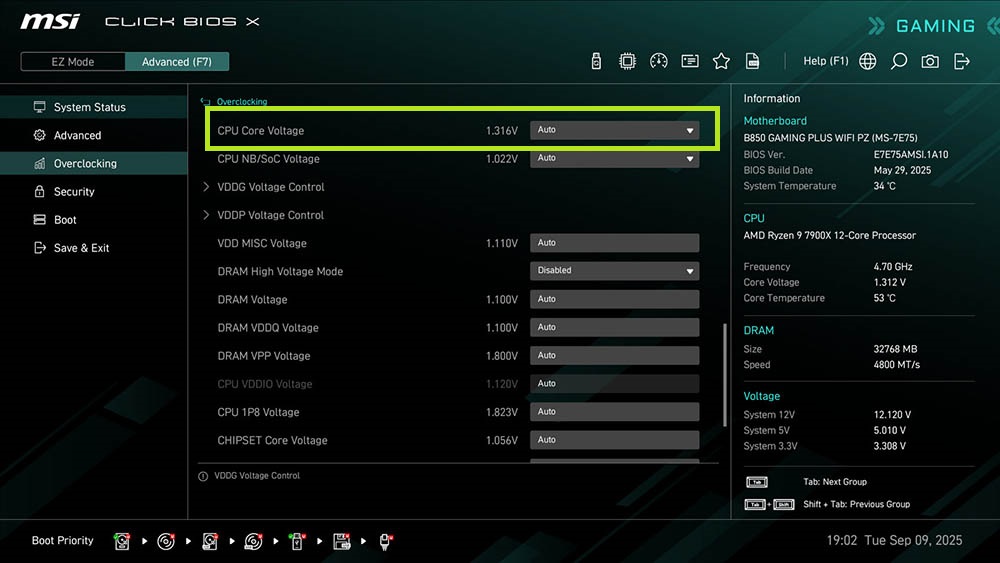This screenshot has height=563, width=1000.
Task: Click the CHIPSET Core Voltage Auto field
Action: pos(614,440)
